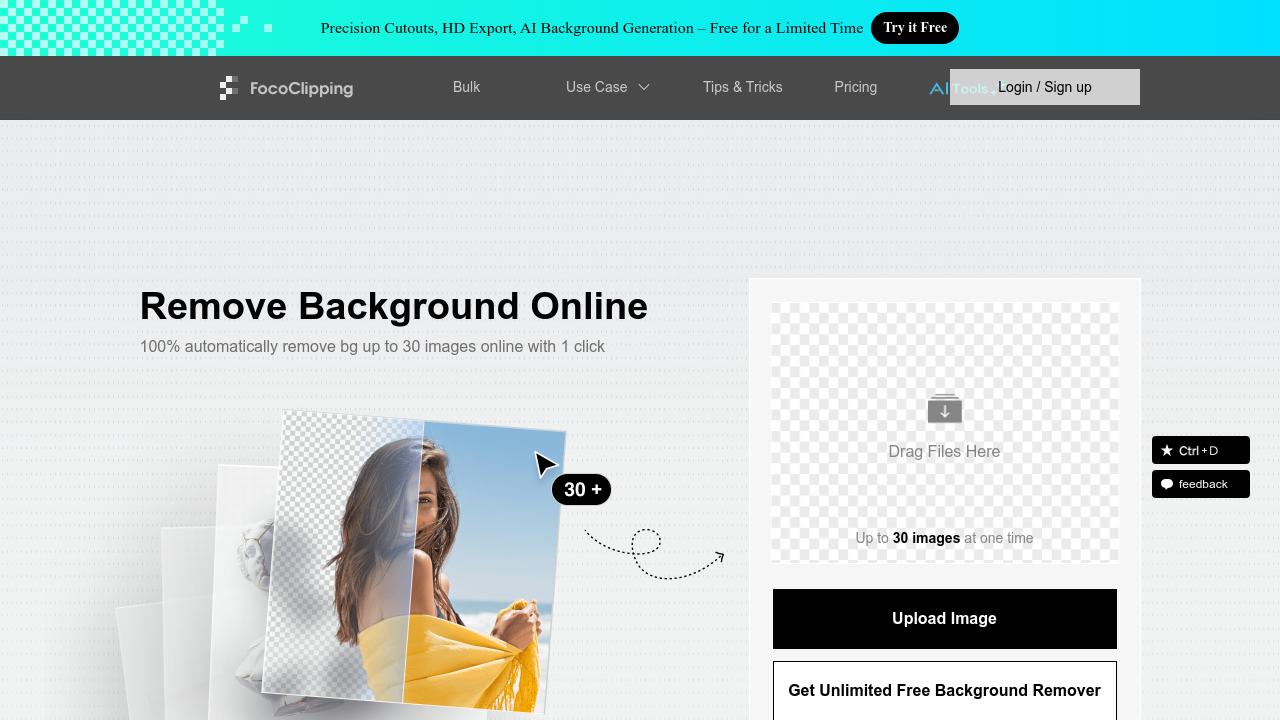Click the speech bubble icon next to feedback
The width and height of the screenshot is (1280, 720).
click(x=1167, y=484)
